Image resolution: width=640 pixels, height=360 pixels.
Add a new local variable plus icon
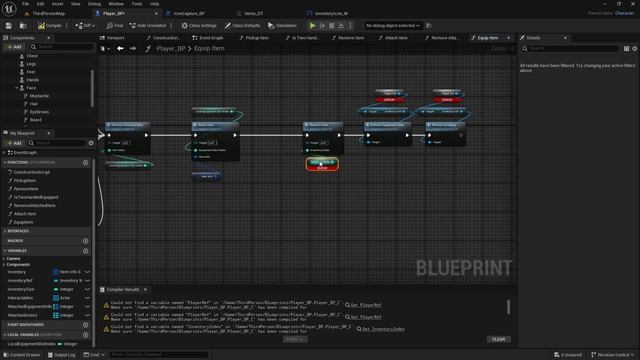[85, 335]
